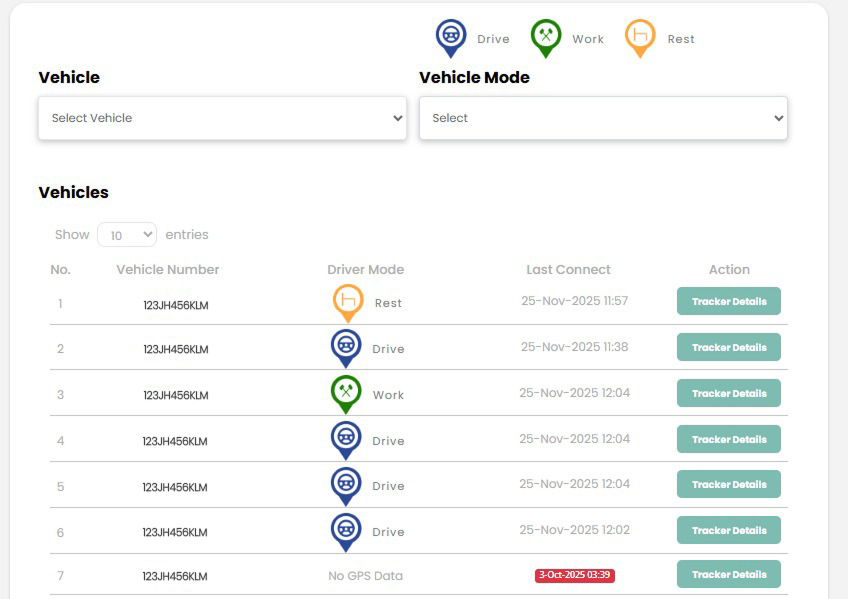Sort by the Driver Mode column header
Image resolution: width=848 pixels, height=599 pixels.
[x=366, y=269]
